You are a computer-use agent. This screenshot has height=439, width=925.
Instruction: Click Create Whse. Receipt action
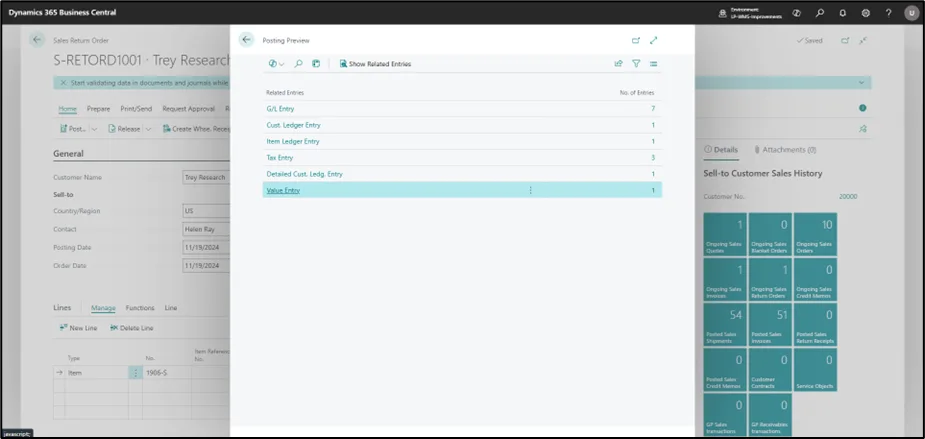[x=196, y=129]
